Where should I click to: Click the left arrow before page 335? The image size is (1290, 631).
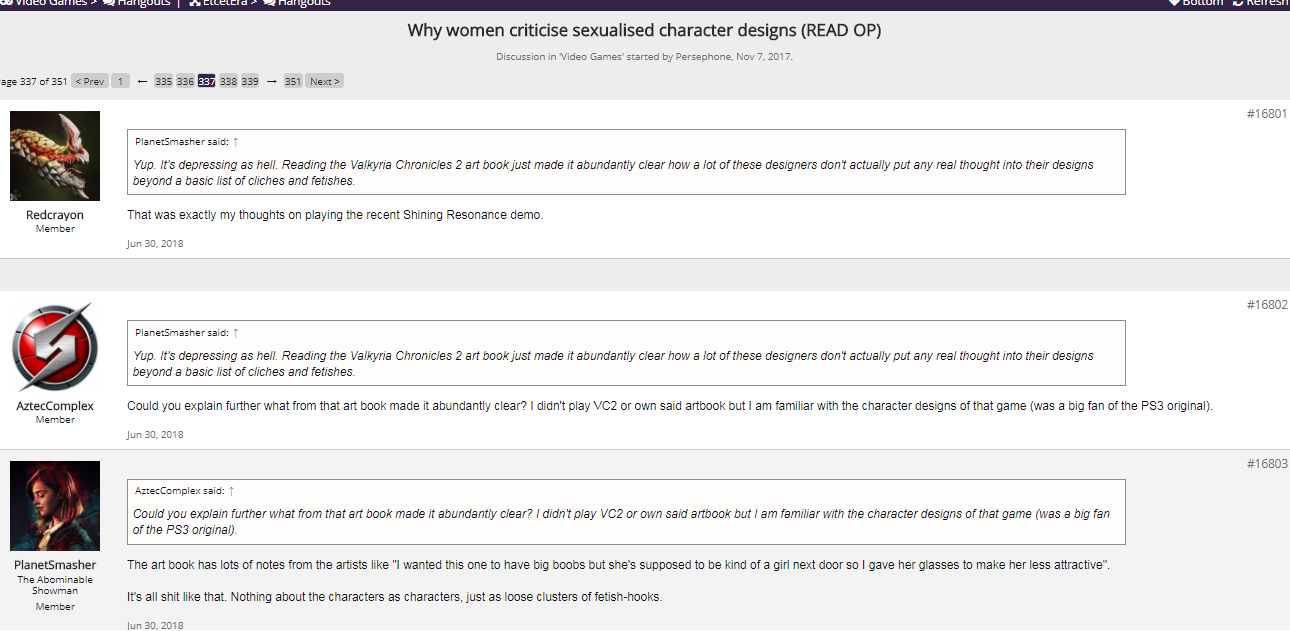pos(142,82)
